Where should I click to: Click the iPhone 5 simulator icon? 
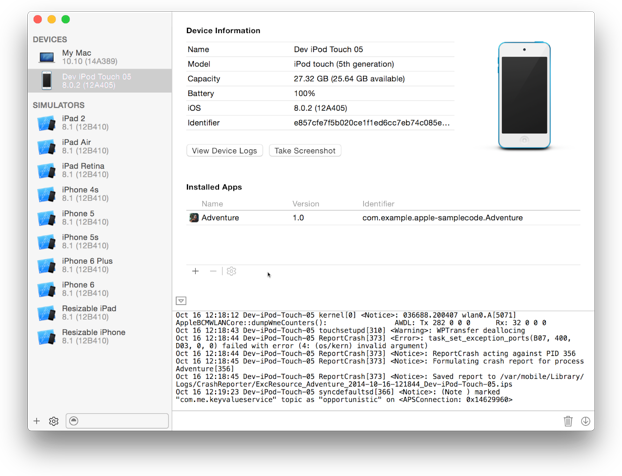point(46,219)
